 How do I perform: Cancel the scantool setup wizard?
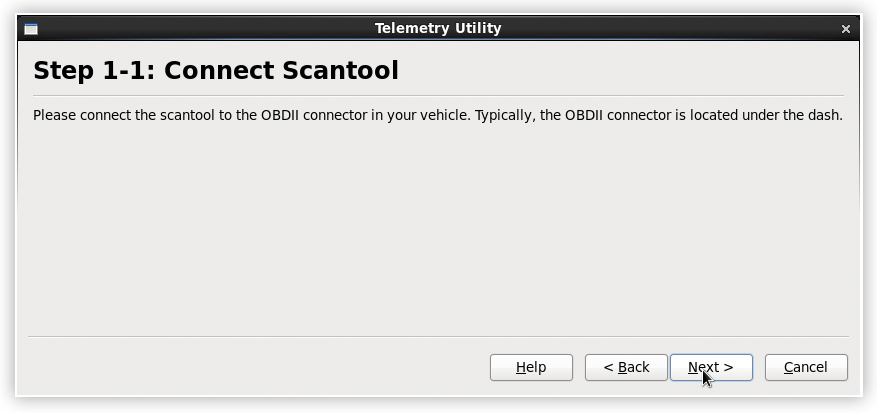pyautogui.click(x=806, y=367)
